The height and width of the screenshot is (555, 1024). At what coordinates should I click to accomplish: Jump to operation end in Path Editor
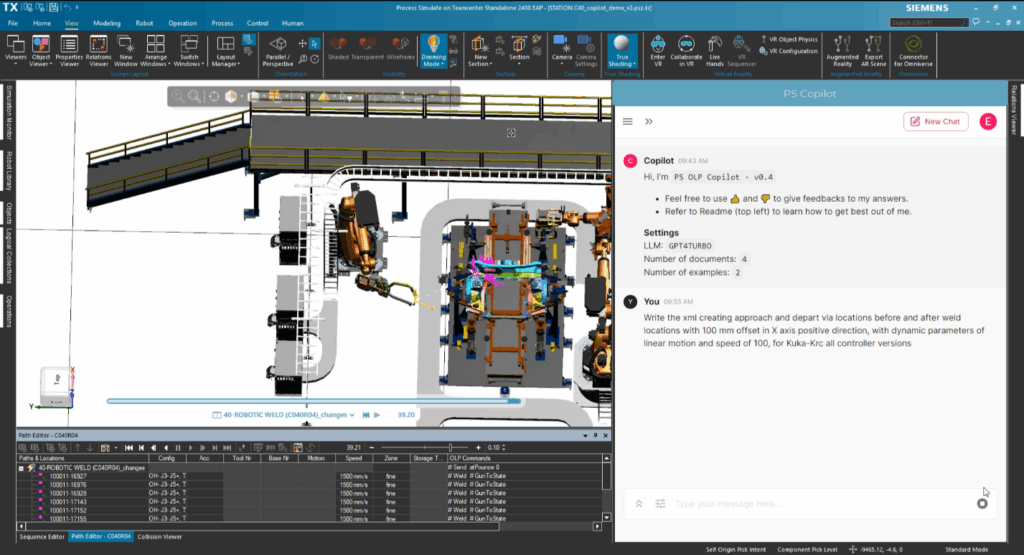click(x=227, y=448)
